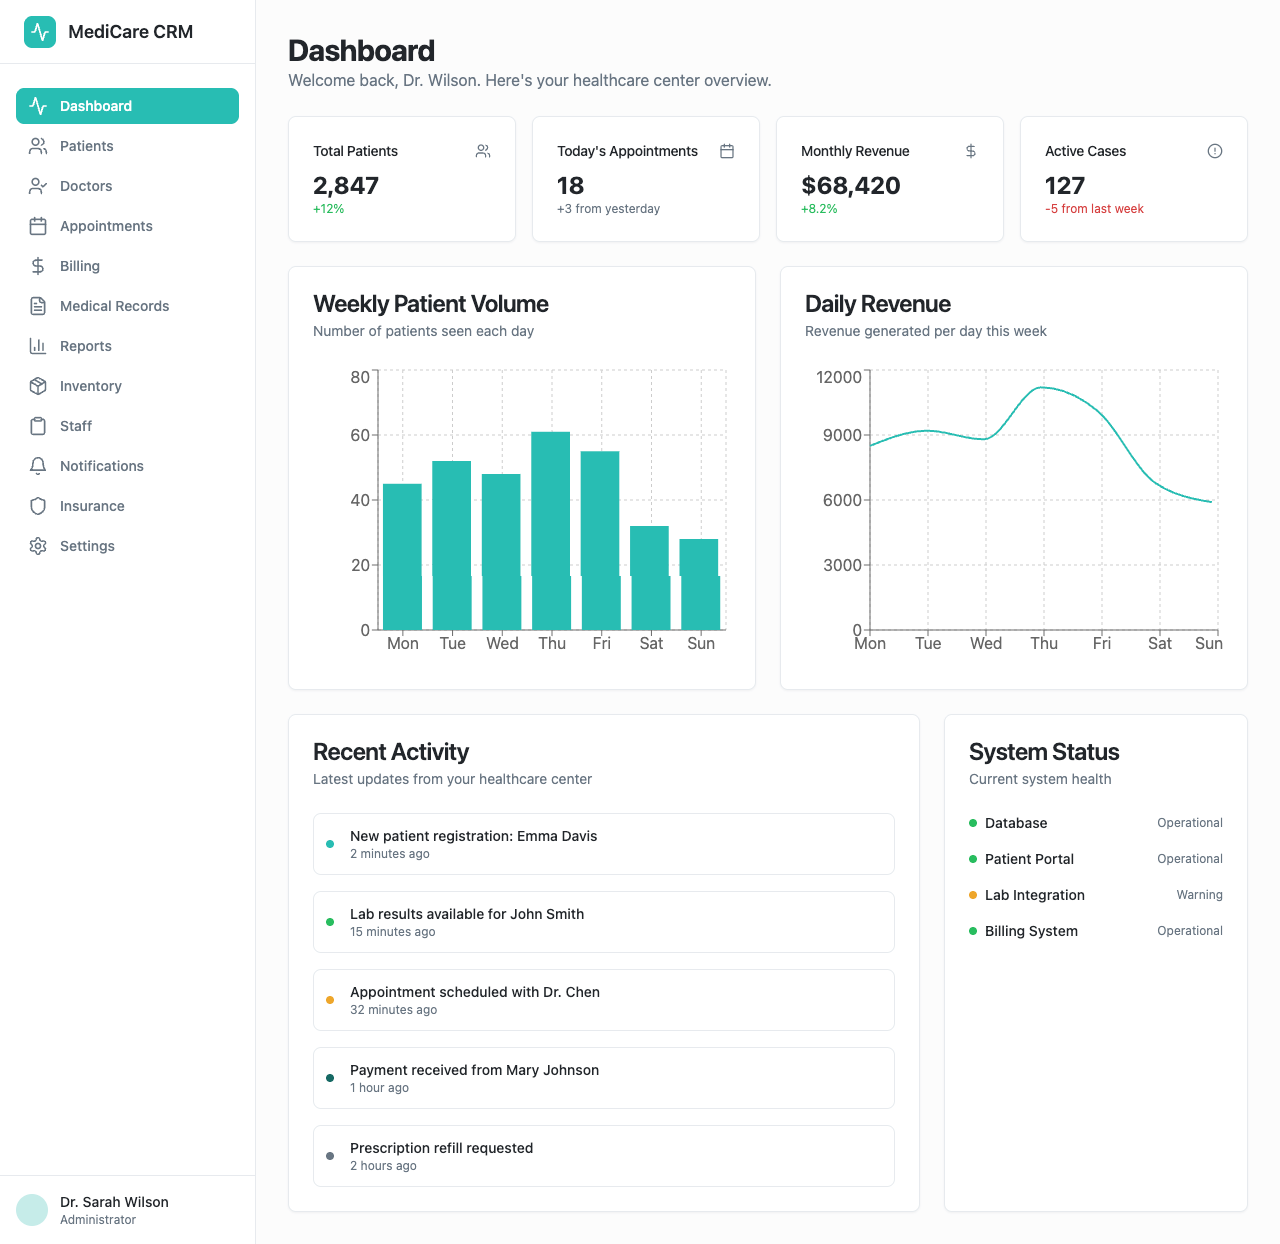Click the Settings gear icon
The width and height of the screenshot is (1280, 1244).
tap(38, 546)
